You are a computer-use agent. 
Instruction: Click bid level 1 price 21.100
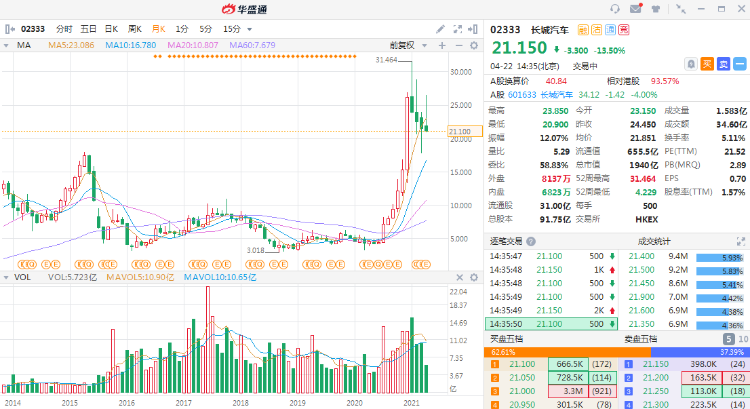pos(522,364)
